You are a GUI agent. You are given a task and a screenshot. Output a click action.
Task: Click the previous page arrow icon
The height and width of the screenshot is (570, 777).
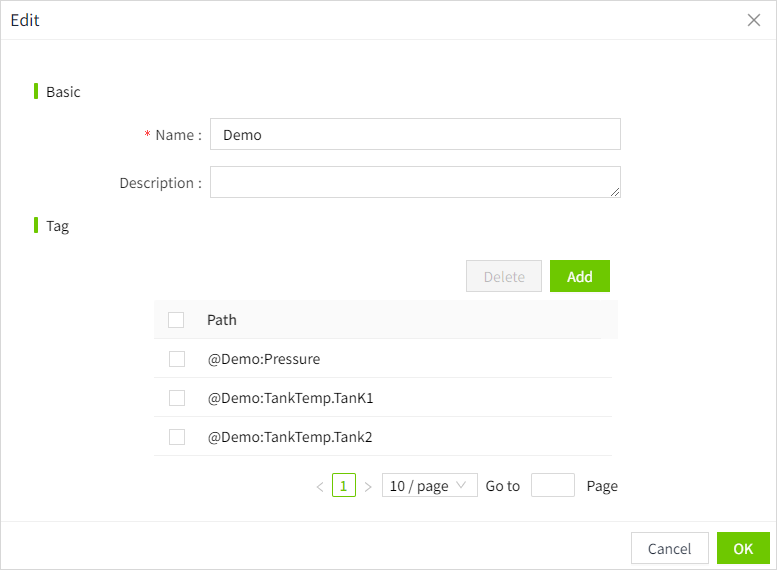coord(320,487)
